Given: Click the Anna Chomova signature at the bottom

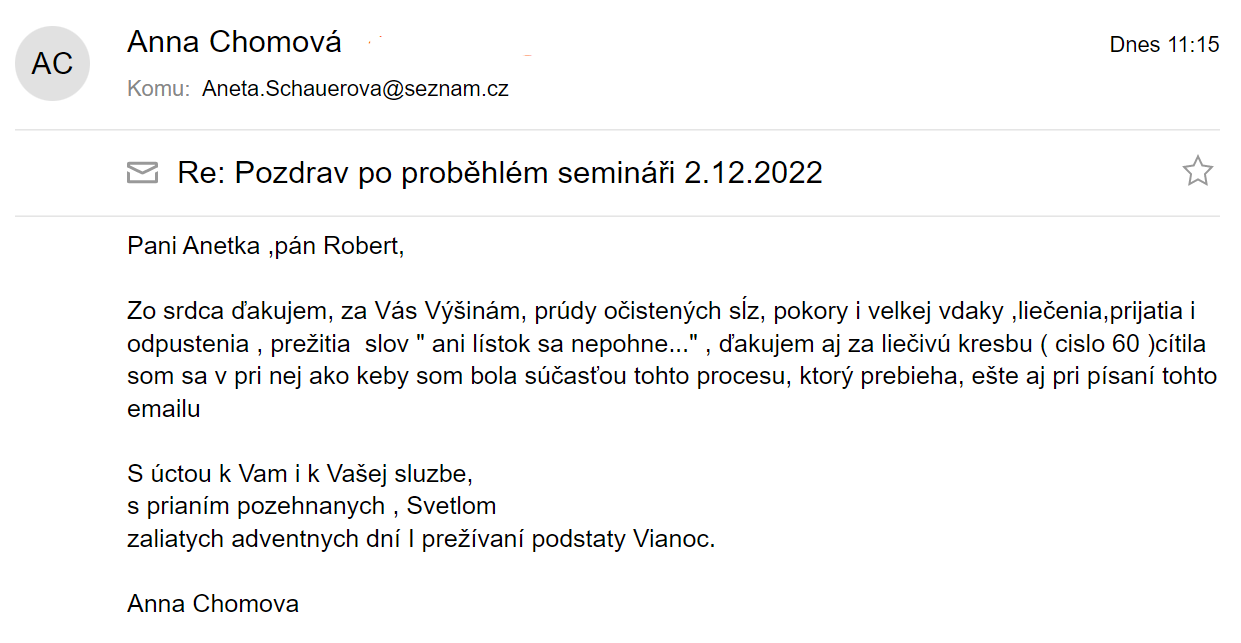Looking at the screenshot, I should [213, 604].
